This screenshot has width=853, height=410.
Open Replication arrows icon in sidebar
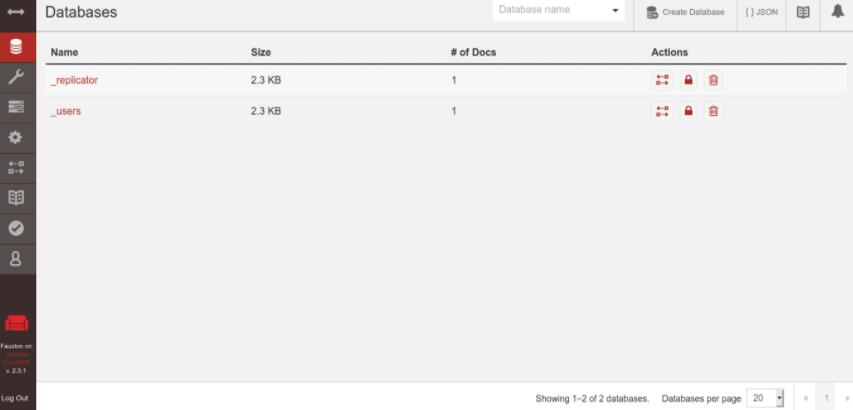click(17, 168)
